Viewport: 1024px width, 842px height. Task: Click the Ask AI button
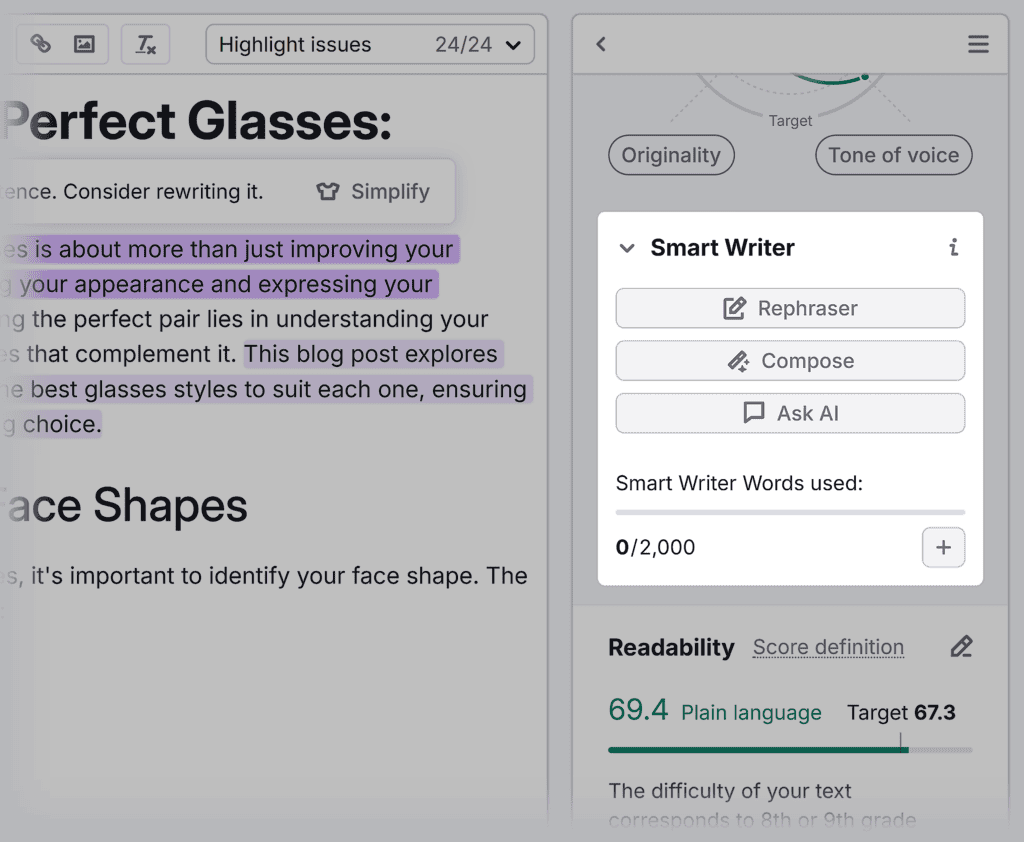click(x=790, y=413)
